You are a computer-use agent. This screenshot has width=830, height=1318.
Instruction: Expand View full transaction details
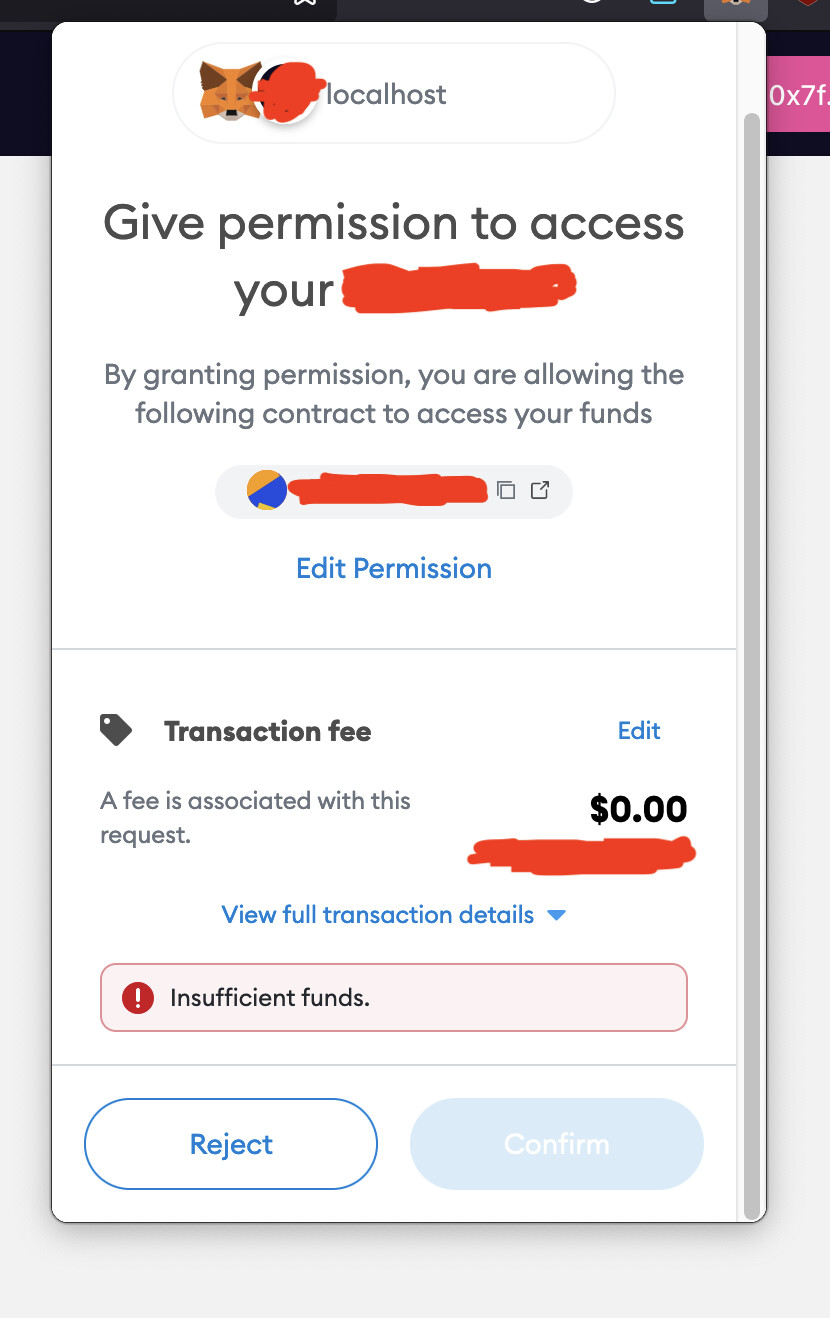coord(378,914)
